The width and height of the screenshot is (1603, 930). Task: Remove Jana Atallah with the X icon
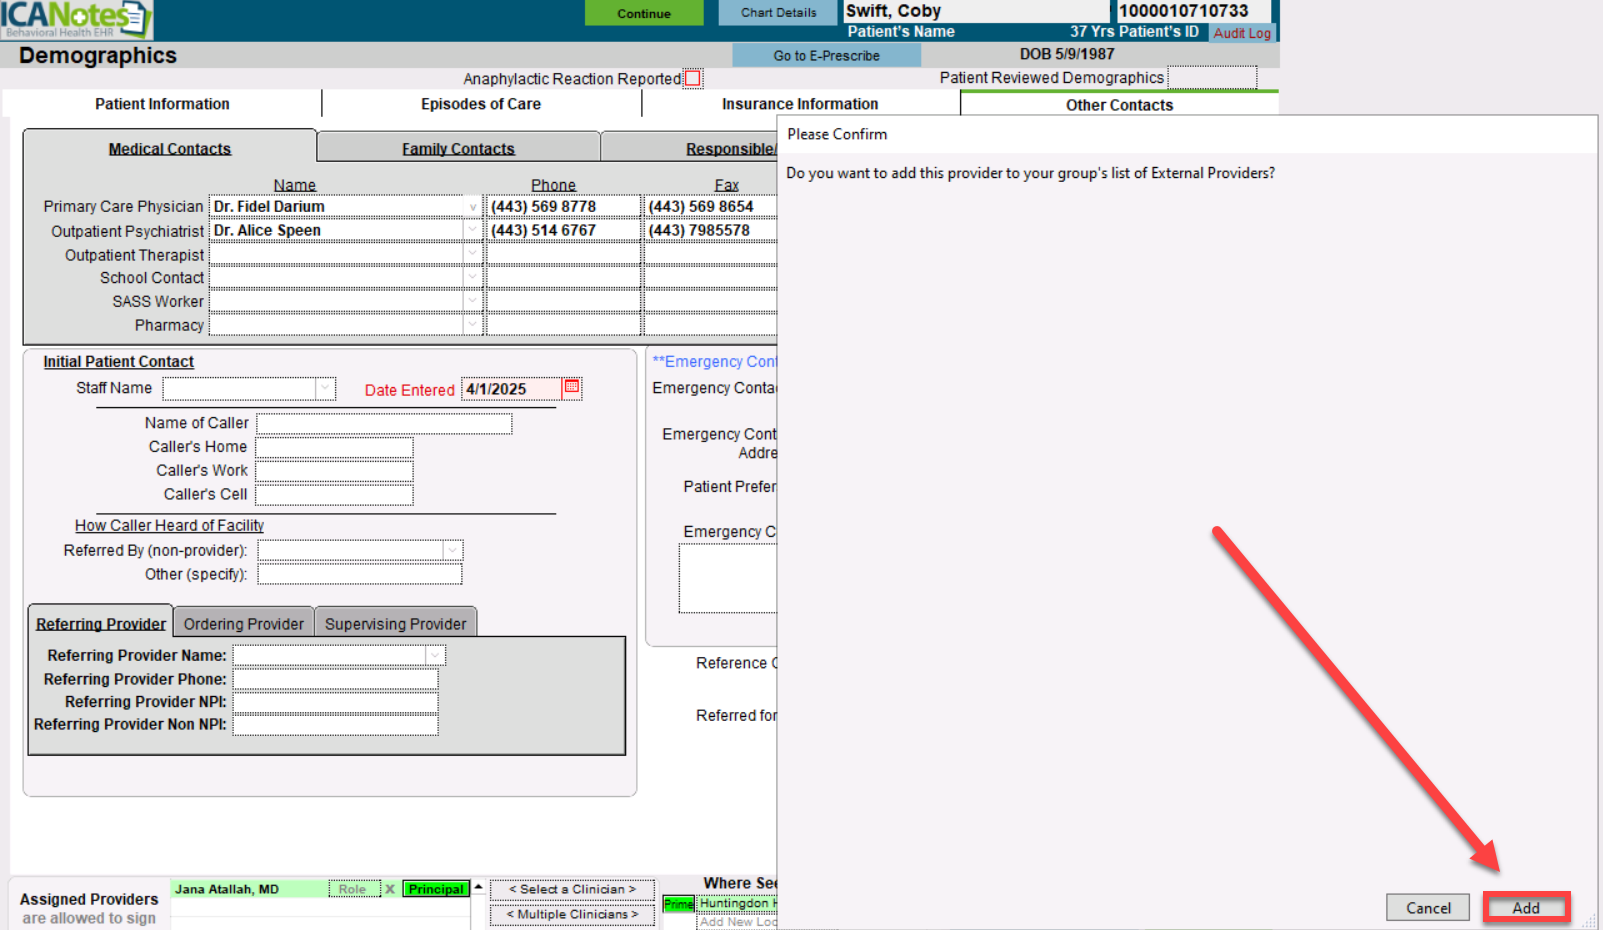click(x=390, y=889)
